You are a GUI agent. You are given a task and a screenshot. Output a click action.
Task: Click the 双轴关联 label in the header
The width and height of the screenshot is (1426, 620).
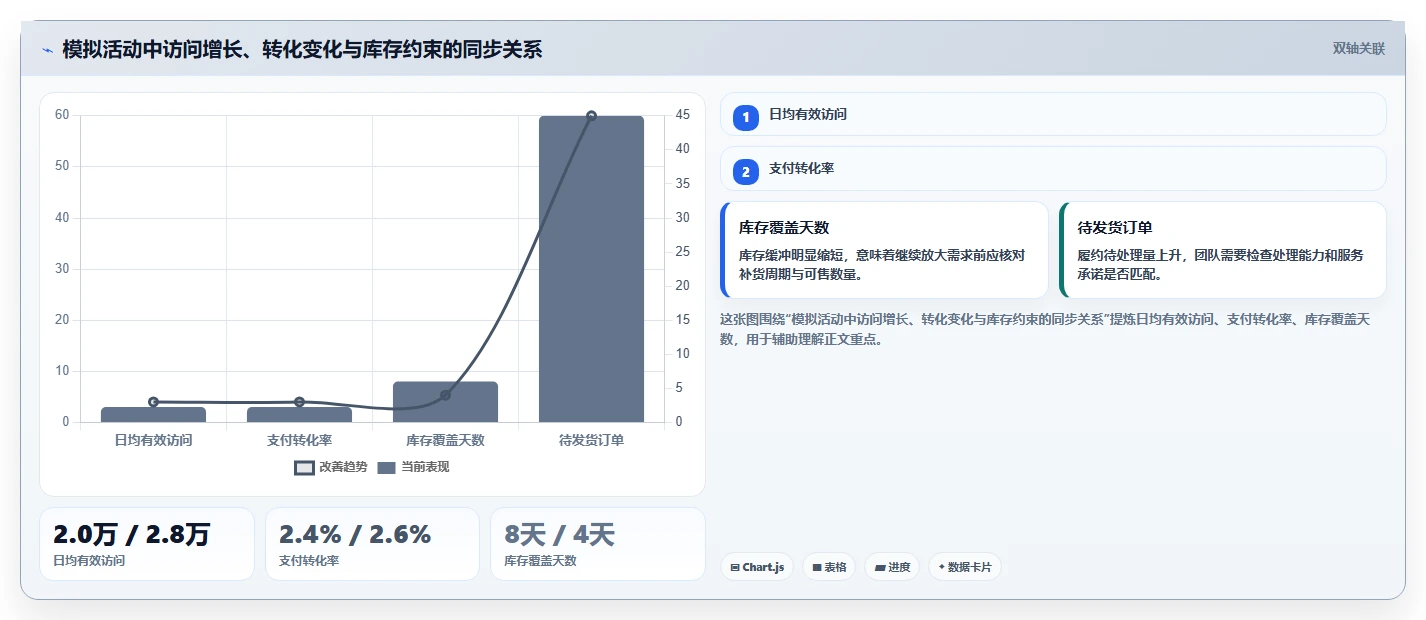1359,49
